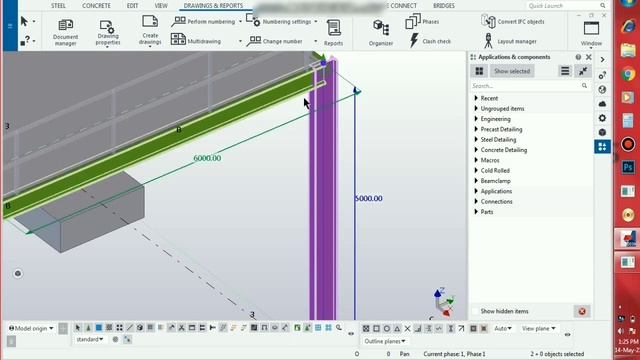This screenshot has height=360, width=640.
Task: Open the Auto snap depth dropdown
Action: click(x=502, y=329)
